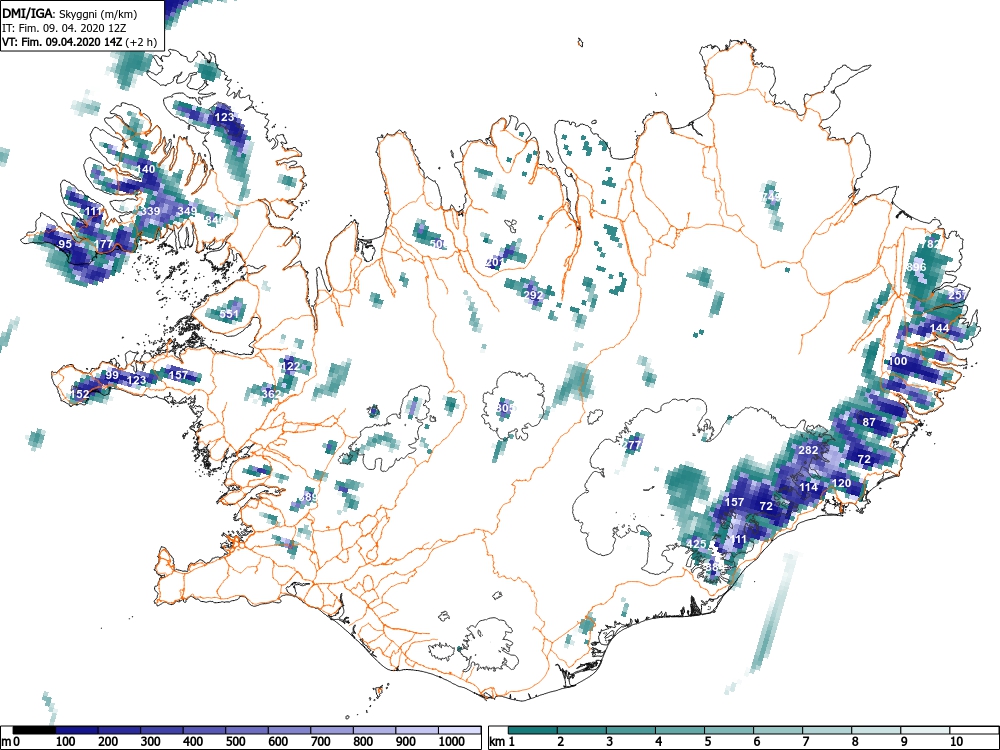Click the black 0–100 m legend swatch

(x=34, y=730)
